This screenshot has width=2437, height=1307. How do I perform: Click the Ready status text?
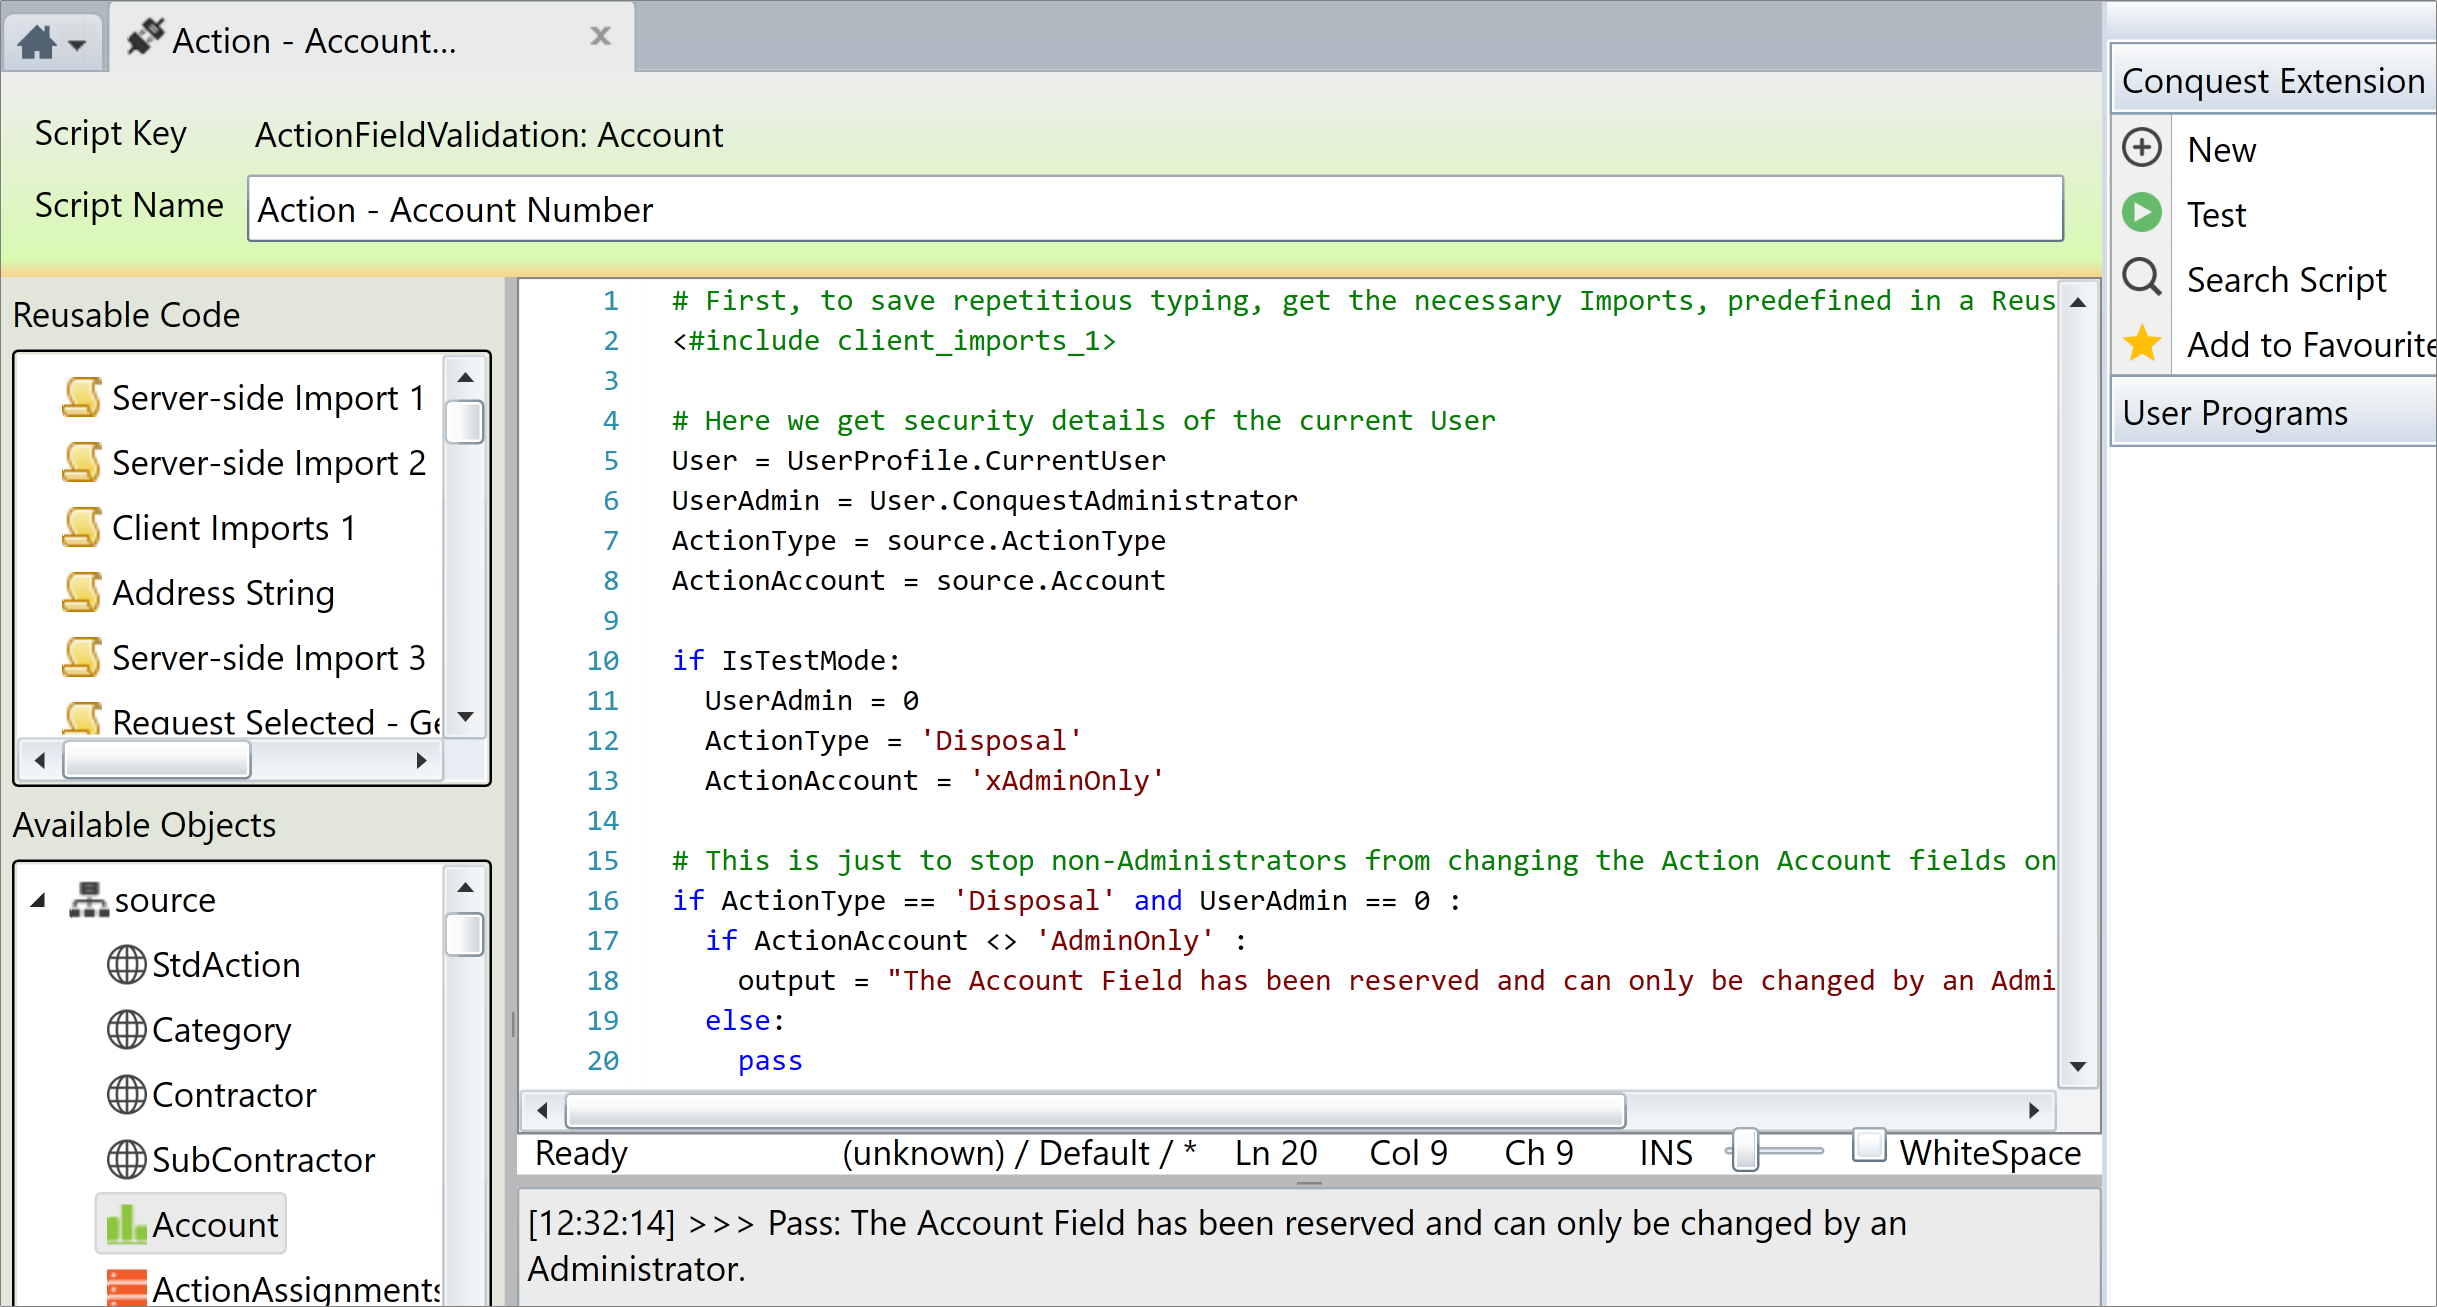coord(581,1153)
